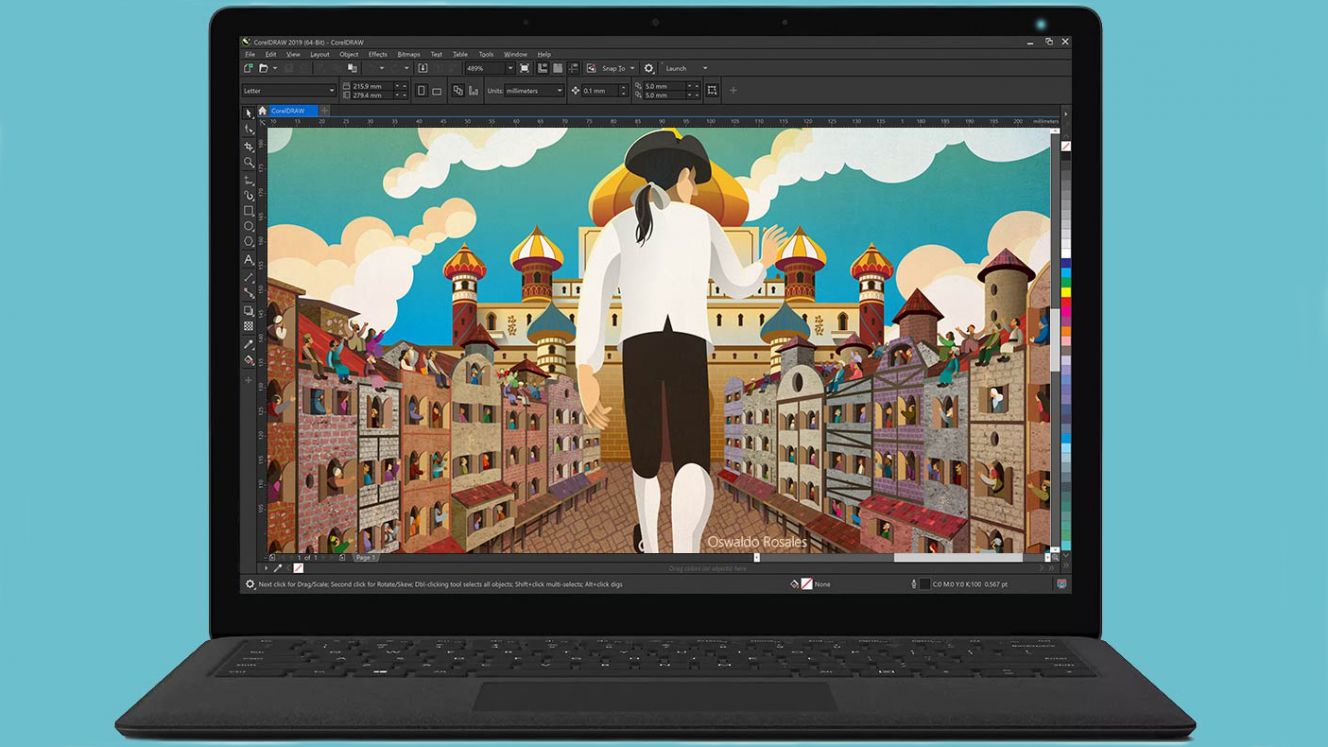
Task: Click the fill color None indicator
Action: [807, 584]
